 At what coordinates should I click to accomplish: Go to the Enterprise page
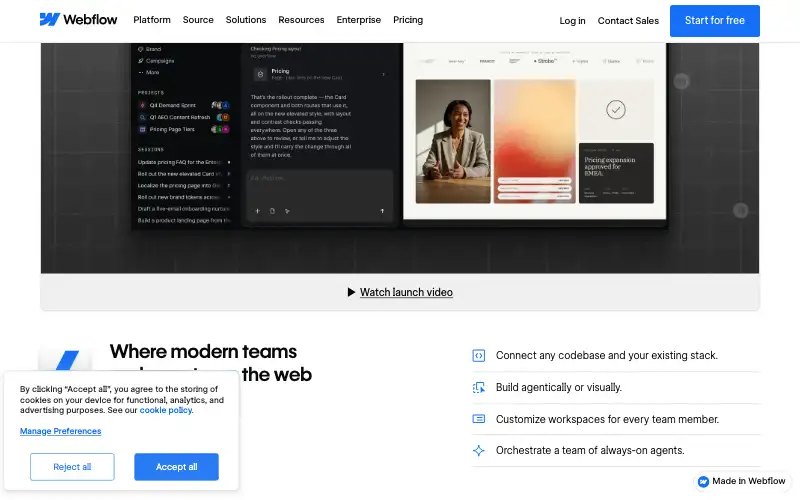point(359,20)
